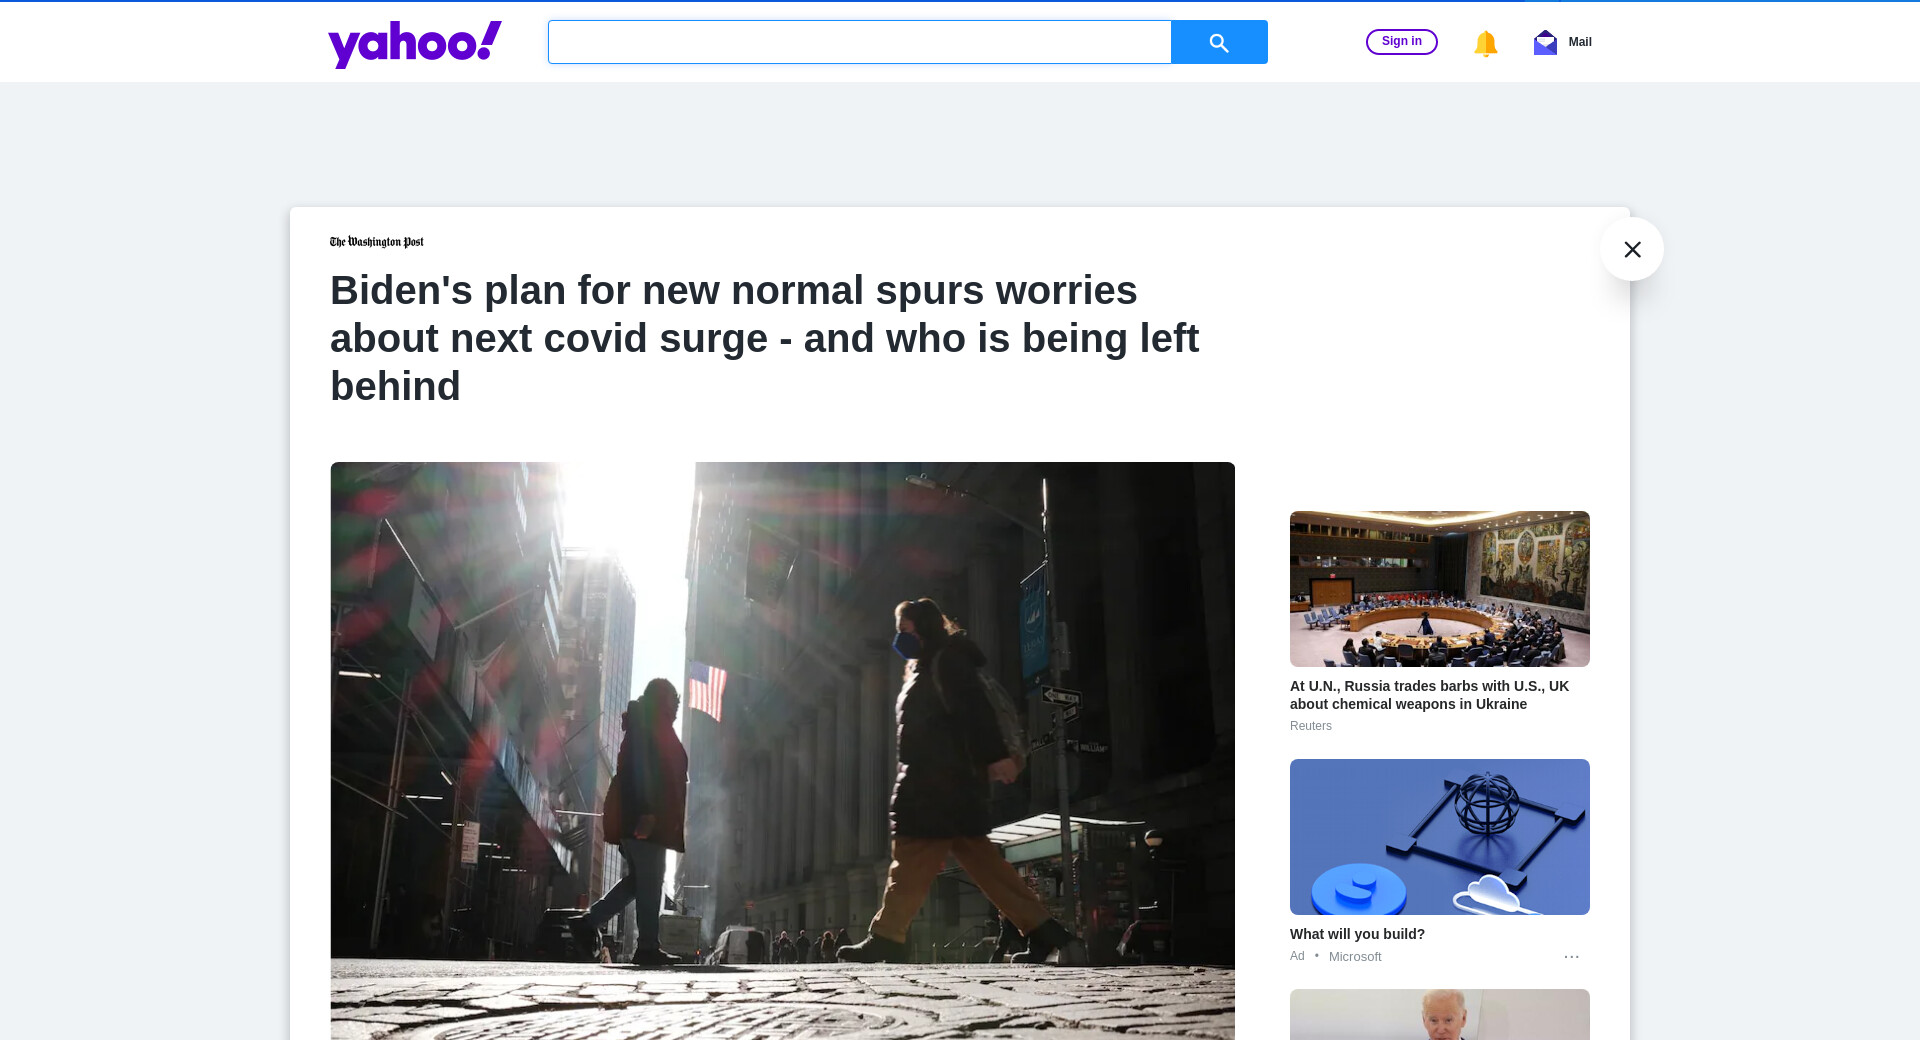Image resolution: width=1920 pixels, height=1040 pixels.
Task: Open the U.N. Security Council thumbnail
Action: click(x=1440, y=589)
